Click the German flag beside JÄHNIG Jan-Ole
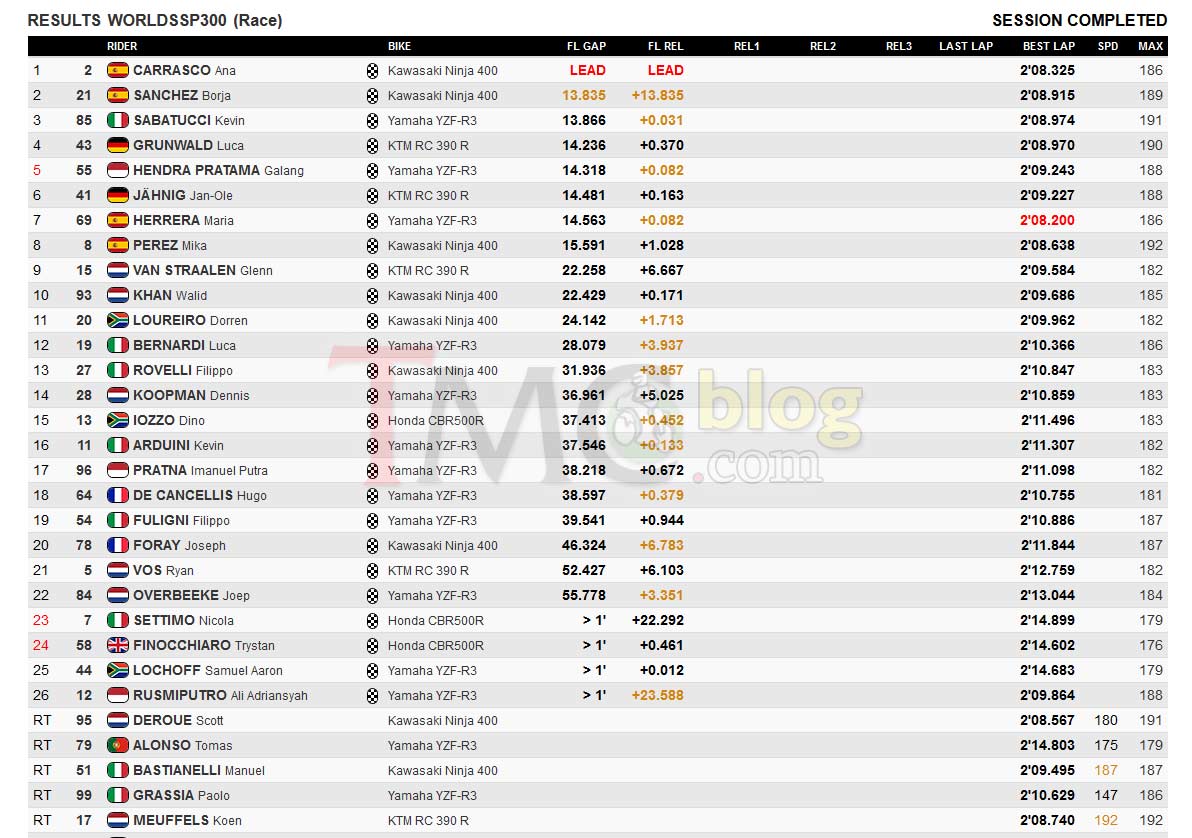 [118, 195]
